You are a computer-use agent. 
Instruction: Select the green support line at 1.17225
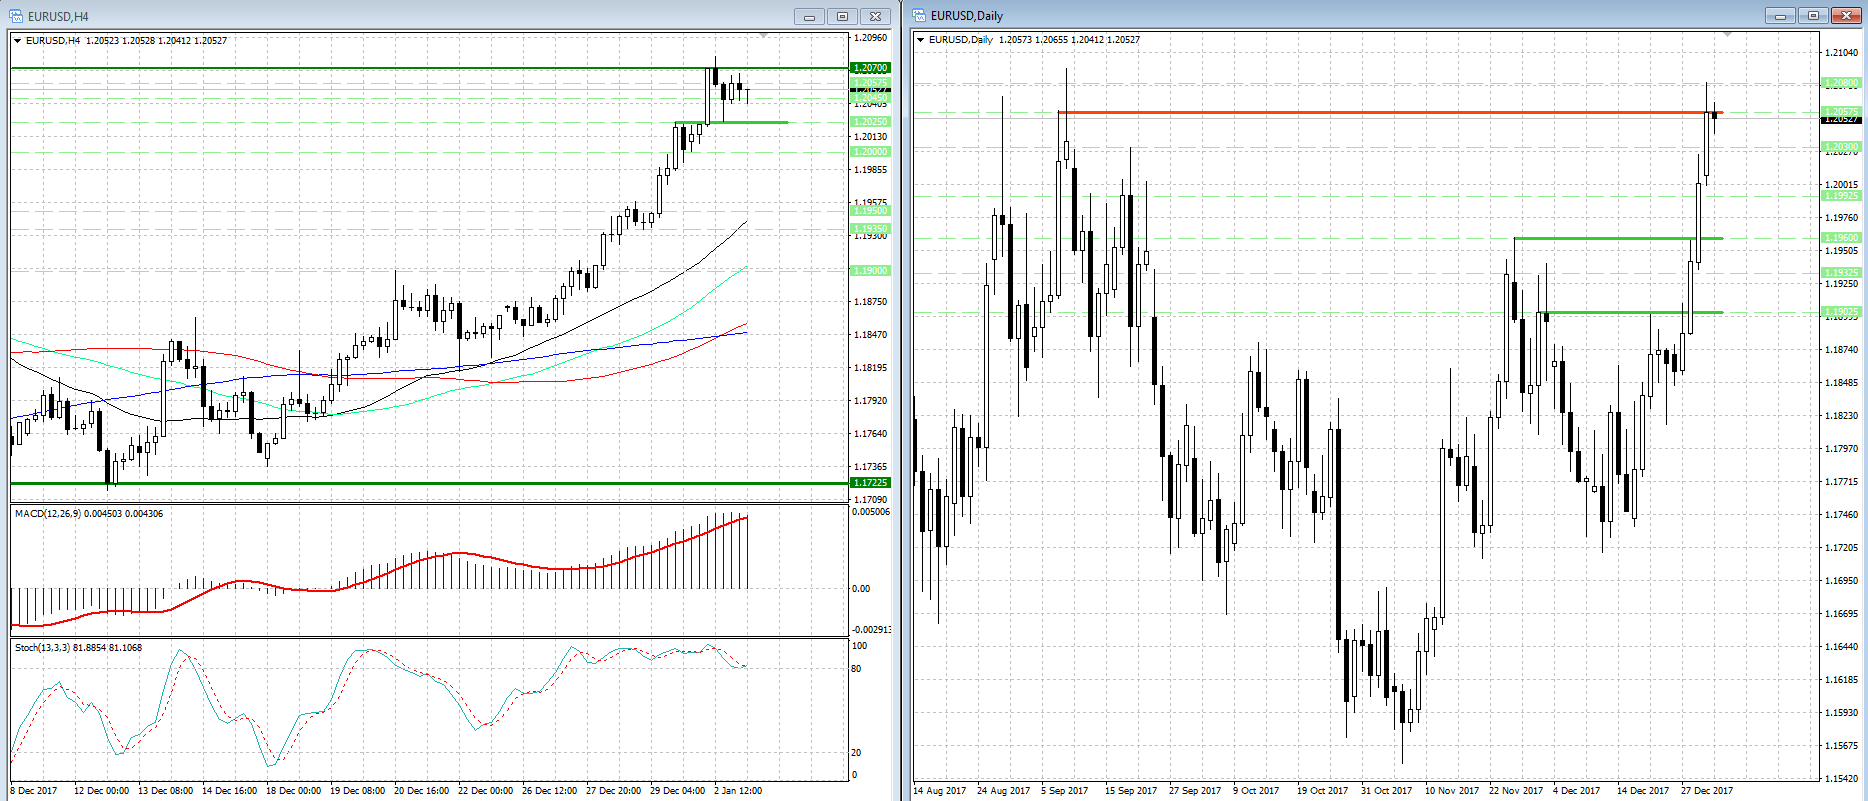pyautogui.click(x=429, y=483)
